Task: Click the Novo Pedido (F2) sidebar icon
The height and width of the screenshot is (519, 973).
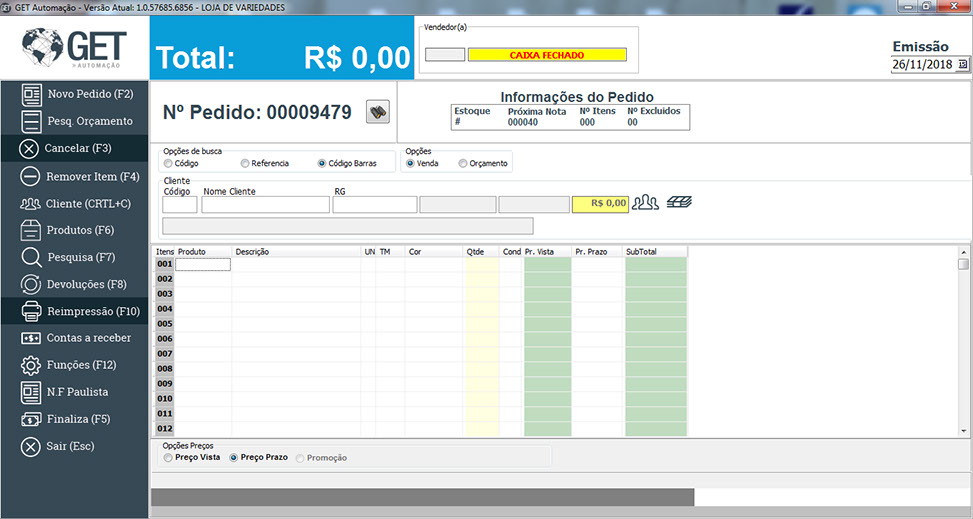Action: point(31,94)
